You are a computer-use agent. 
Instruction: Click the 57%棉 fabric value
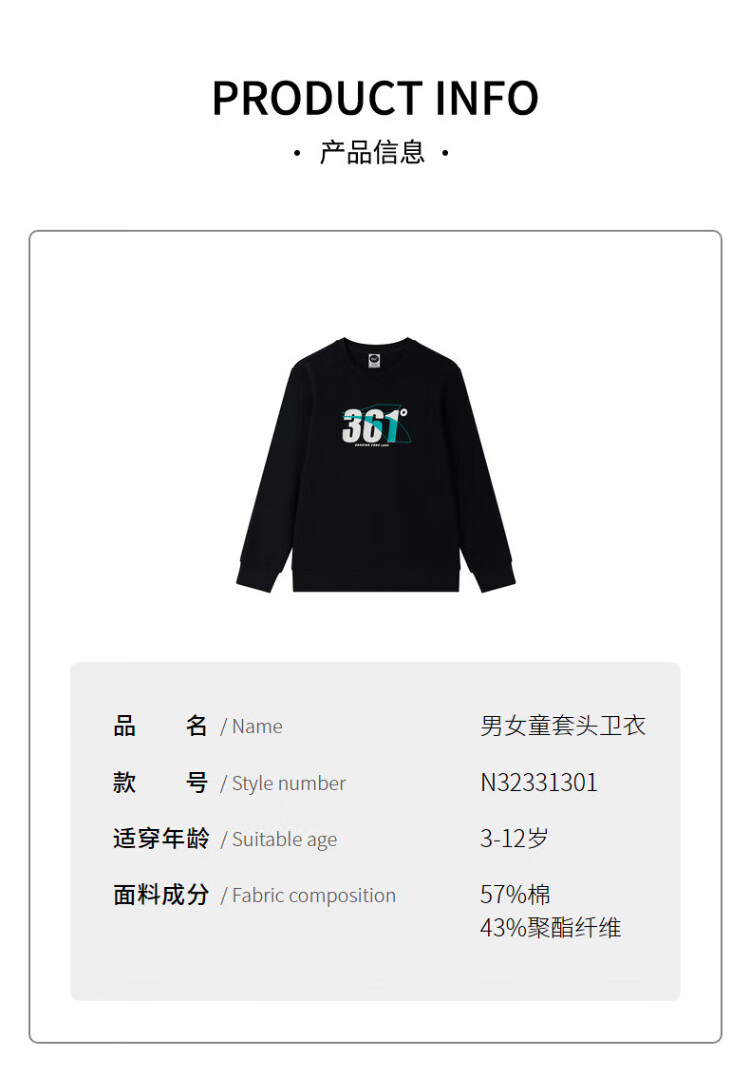pos(515,894)
